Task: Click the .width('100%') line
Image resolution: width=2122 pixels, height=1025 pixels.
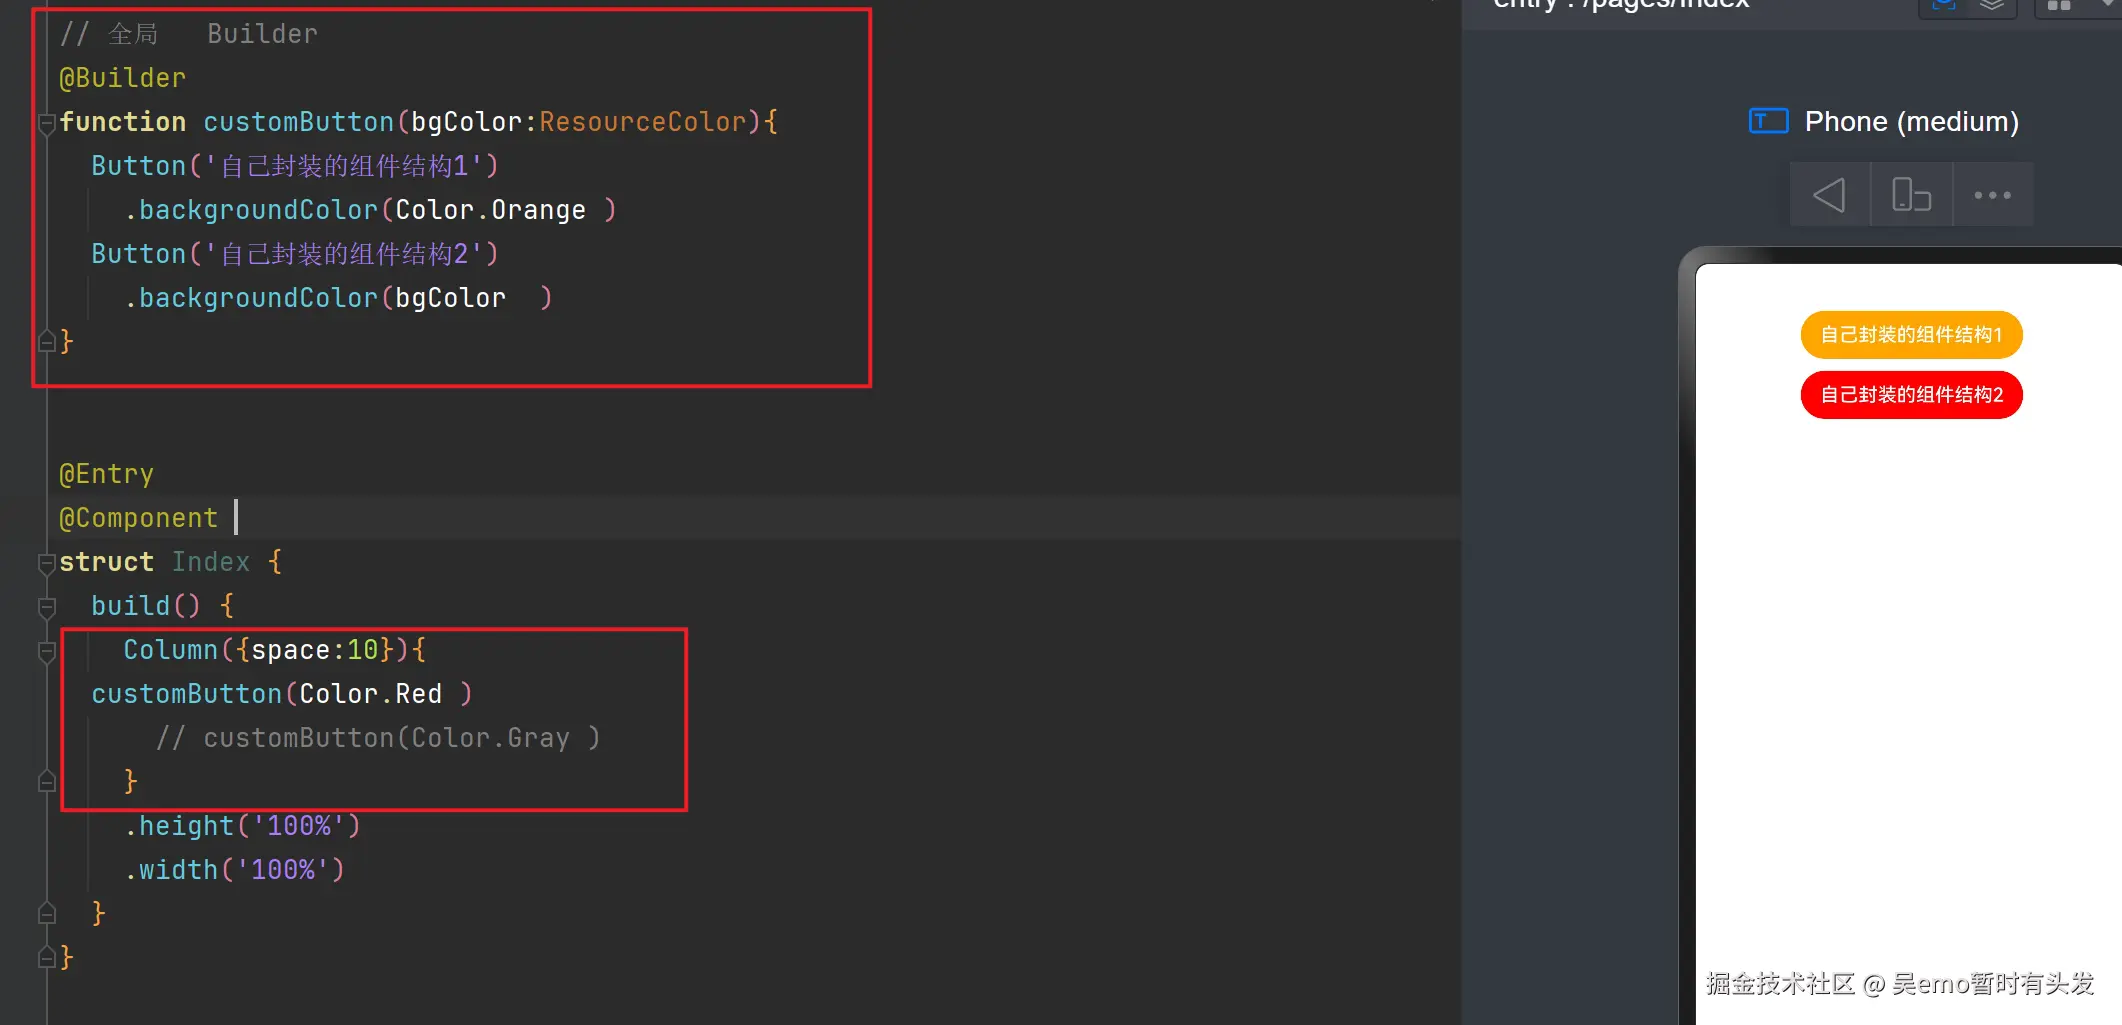Action: [x=234, y=870]
